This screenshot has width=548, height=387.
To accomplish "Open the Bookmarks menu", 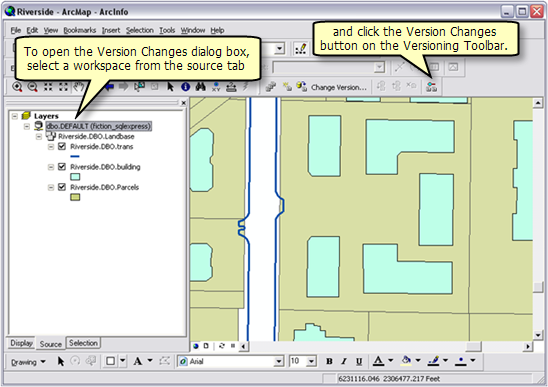I will 80,30.
